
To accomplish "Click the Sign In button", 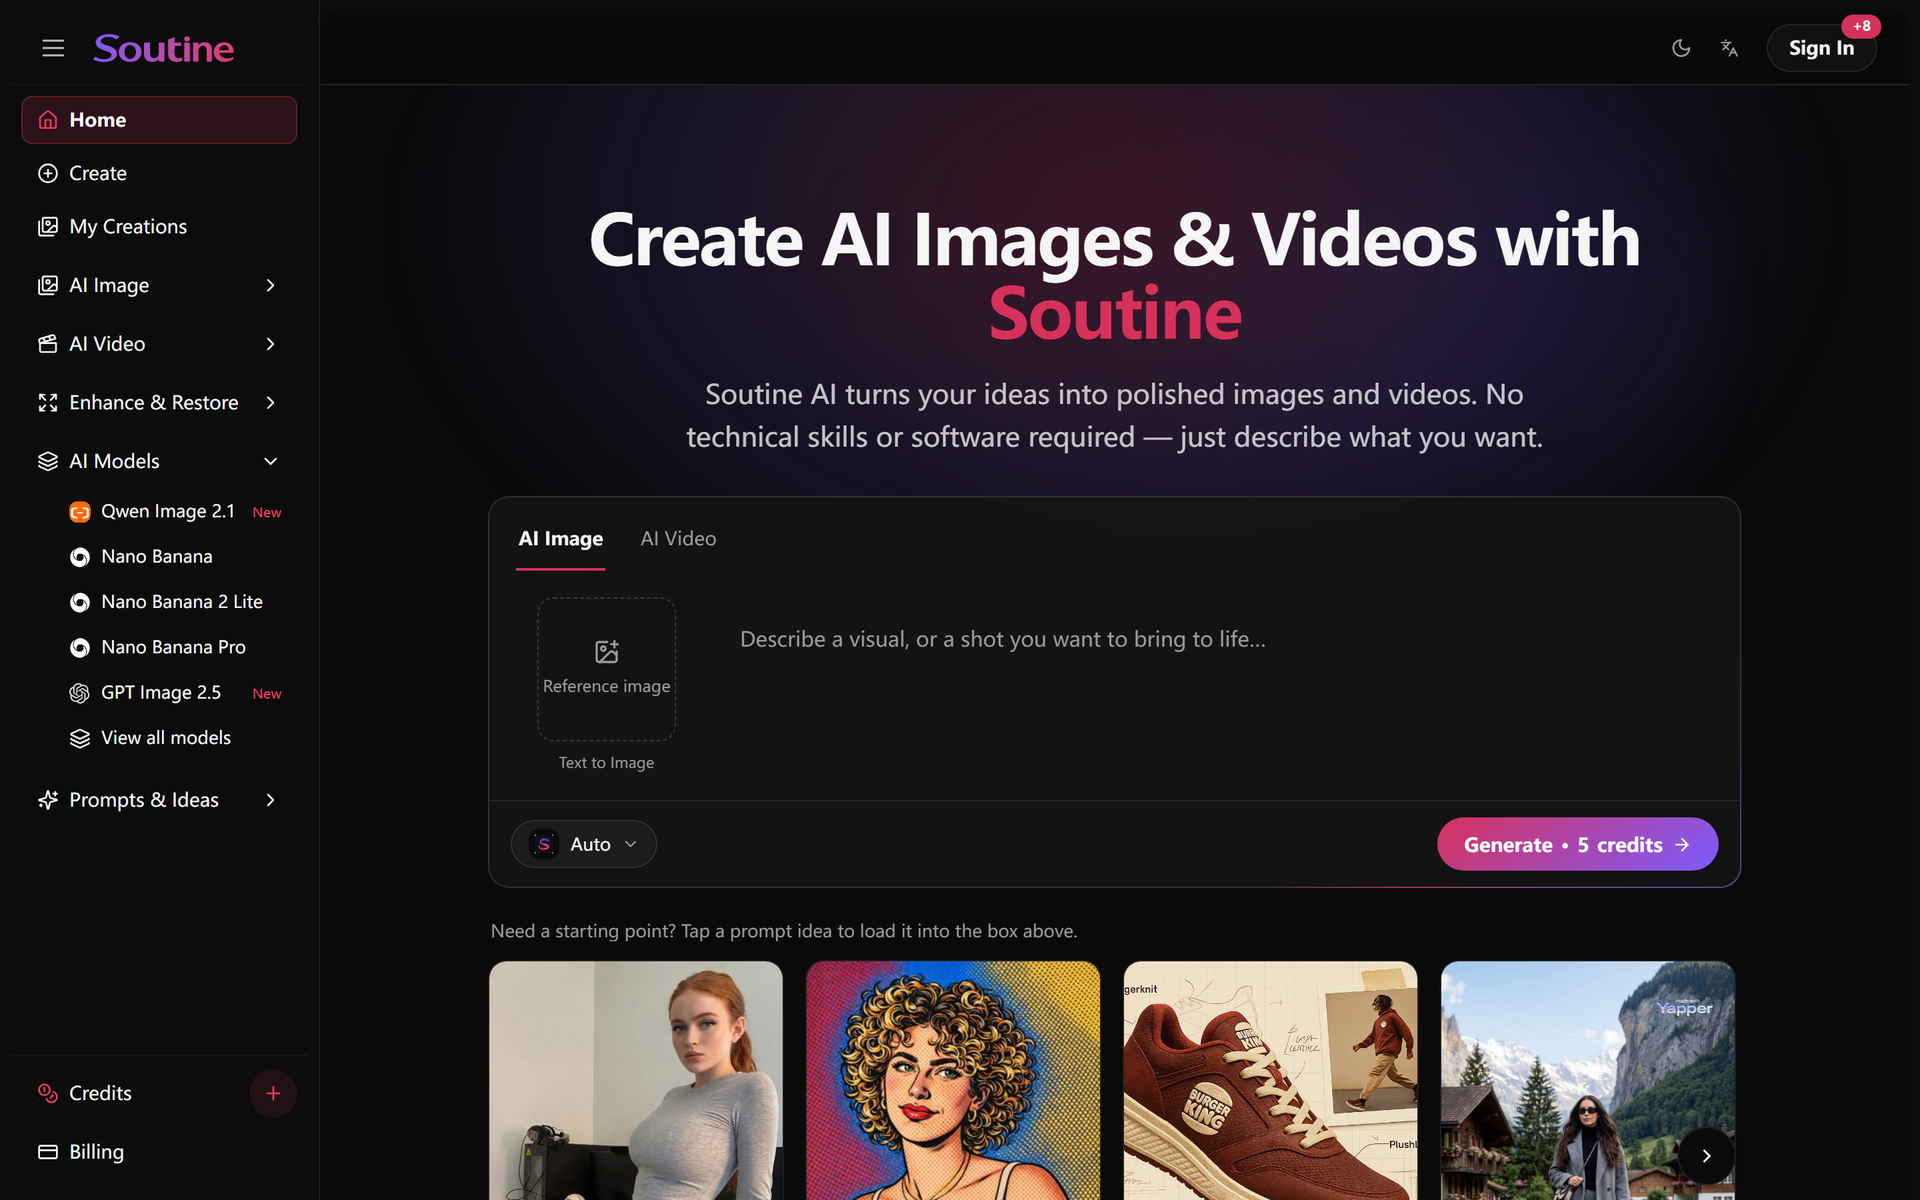I will click(1821, 48).
